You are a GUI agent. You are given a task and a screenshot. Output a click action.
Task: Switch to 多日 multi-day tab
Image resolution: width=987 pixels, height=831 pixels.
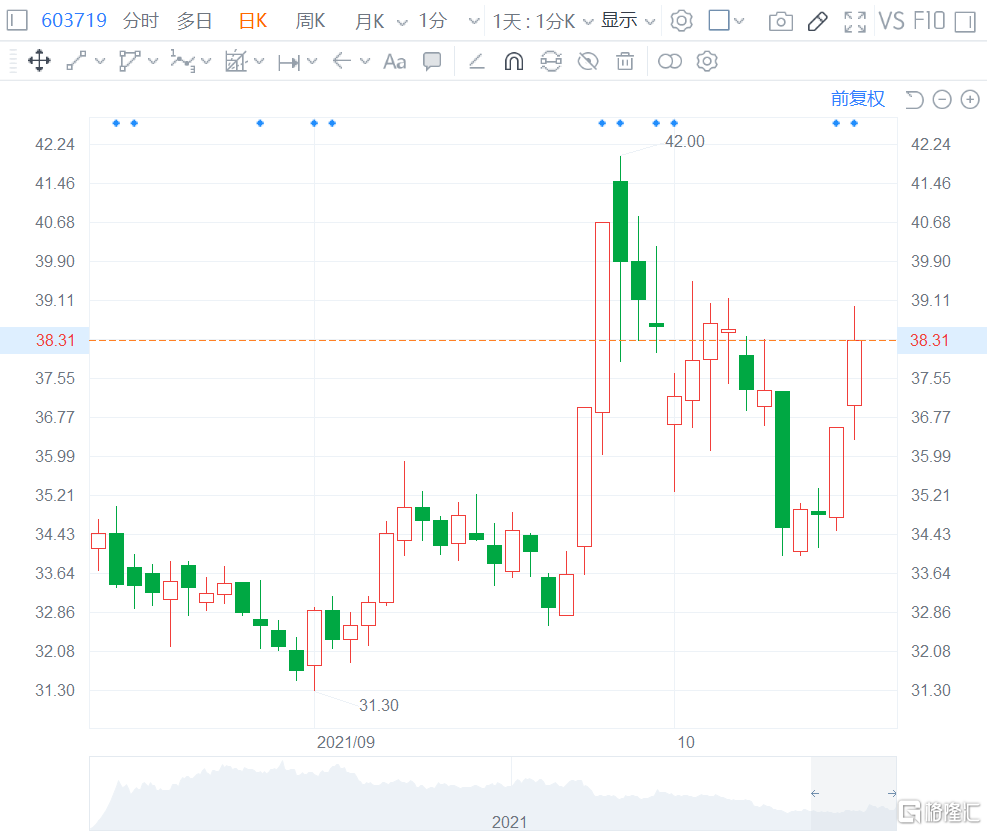[194, 21]
